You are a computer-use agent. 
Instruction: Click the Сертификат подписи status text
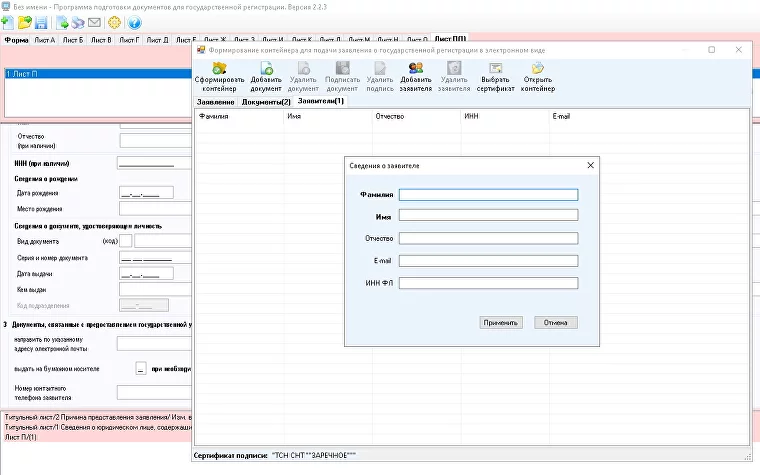275,455
